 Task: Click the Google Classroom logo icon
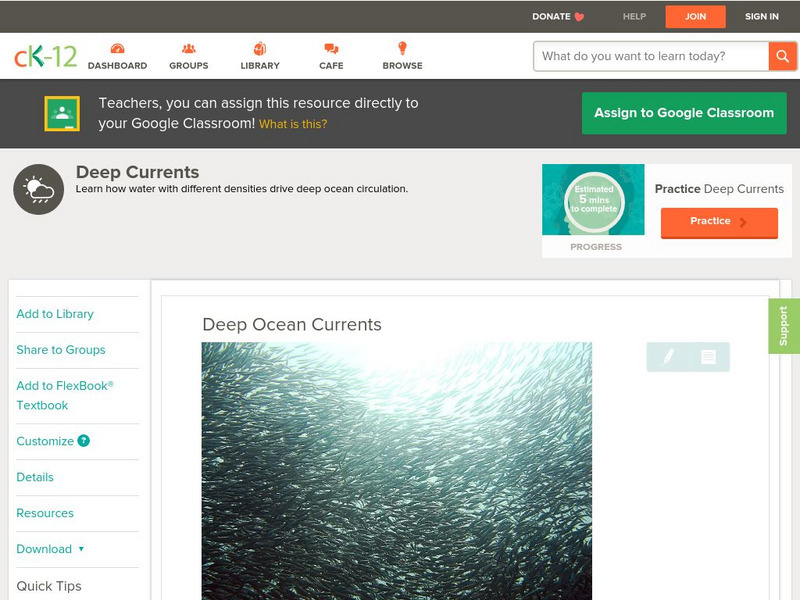(62, 112)
